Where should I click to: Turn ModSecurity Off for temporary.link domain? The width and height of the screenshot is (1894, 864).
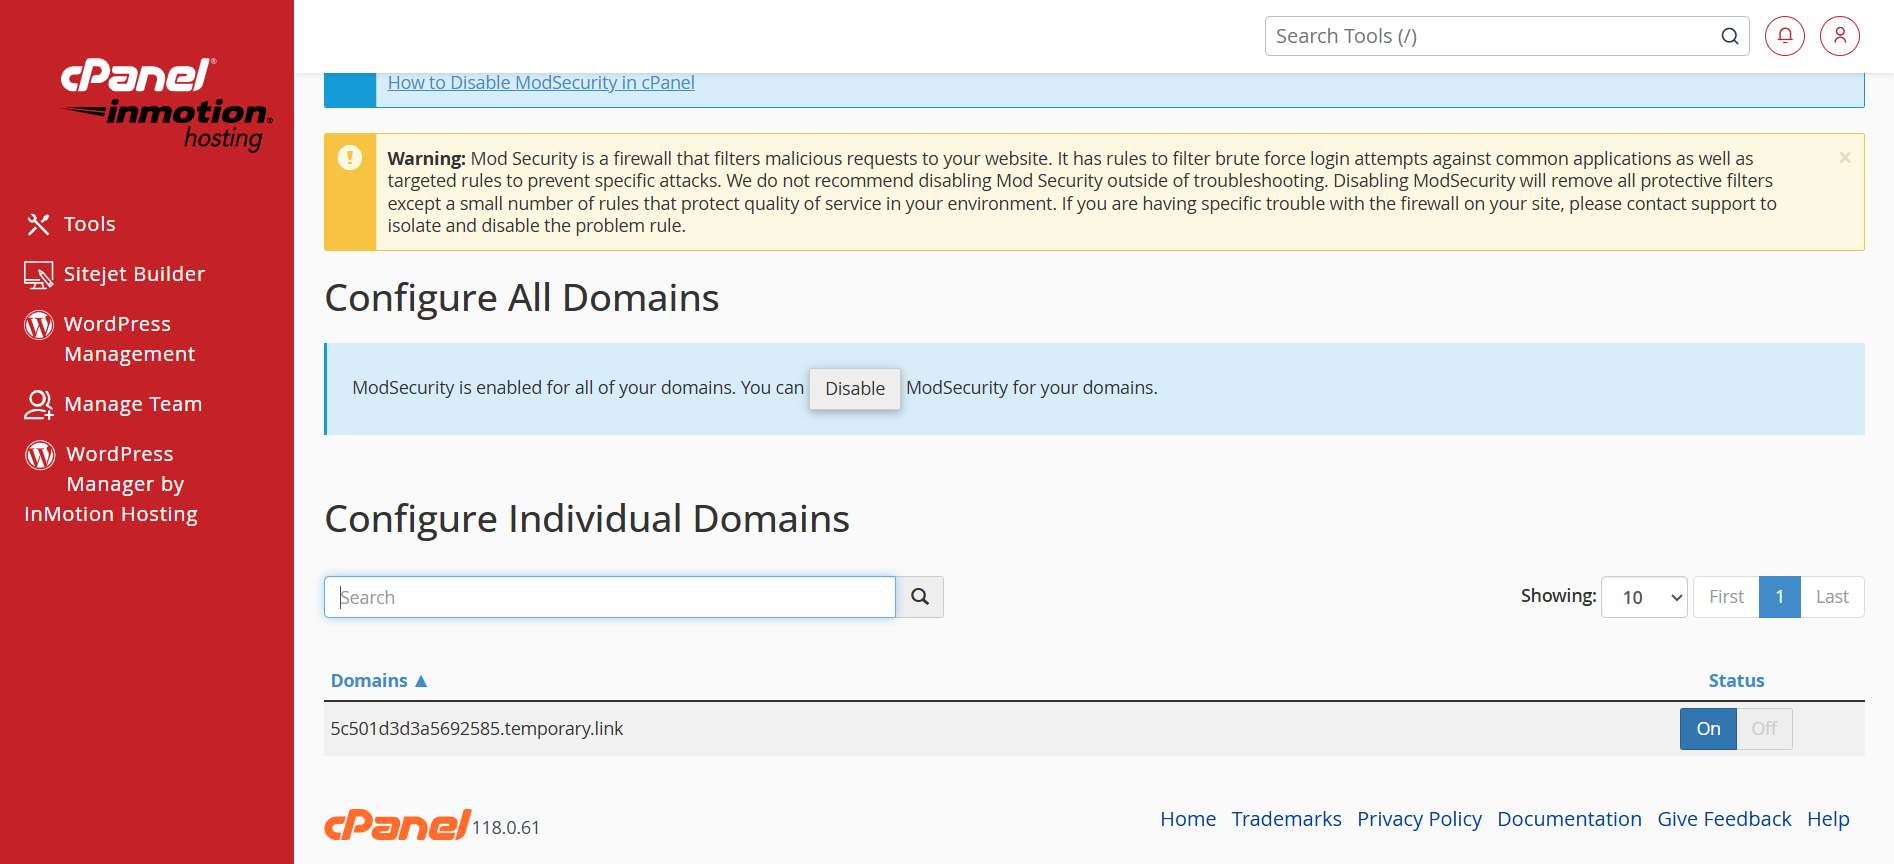pyautogui.click(x=1764, y=729)
